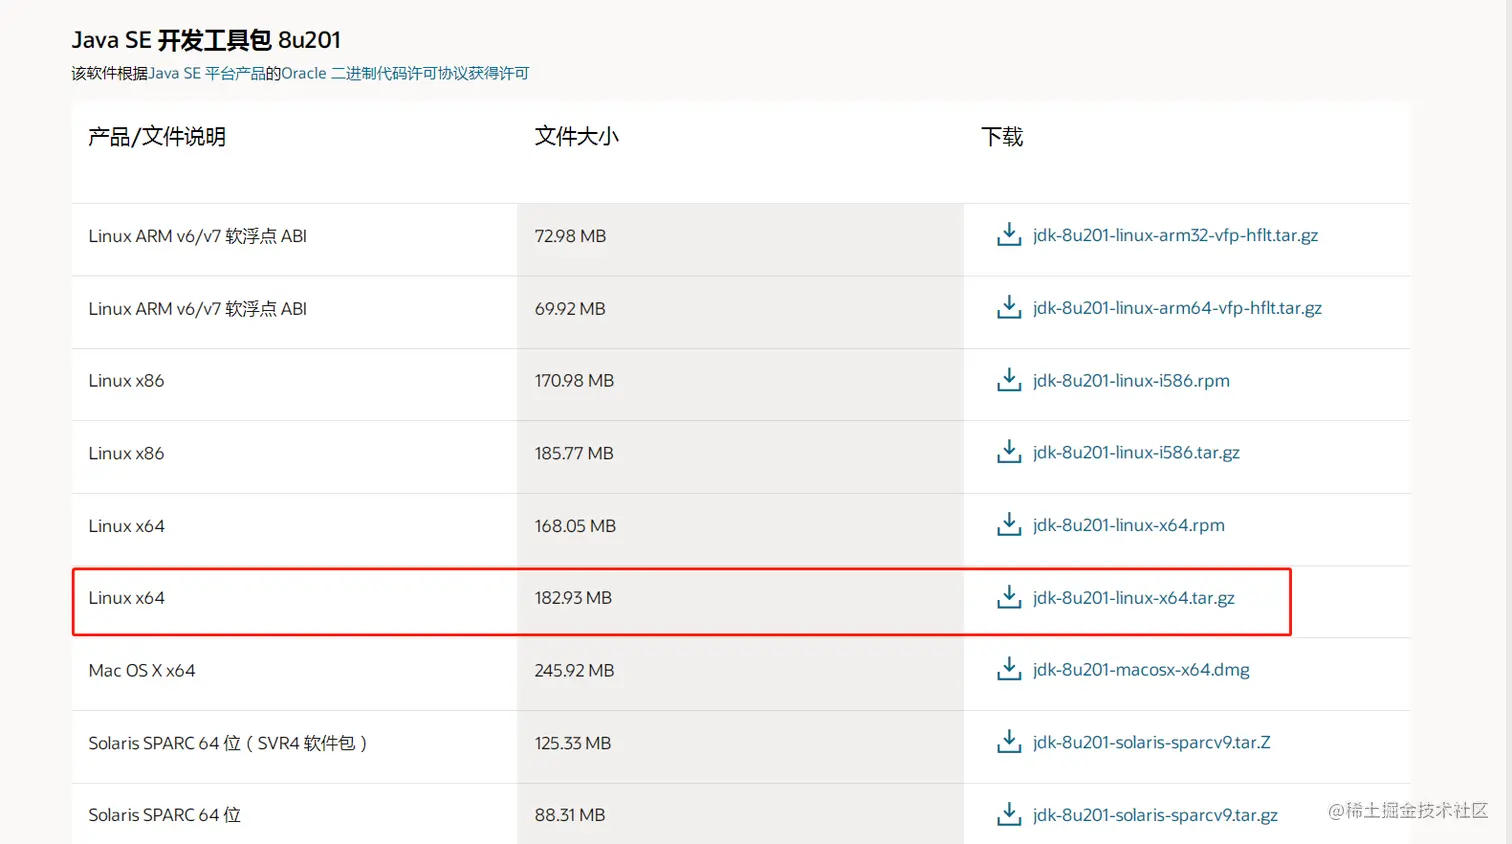
Task: Click the '文件大小' column header
Action: pyautogui.click(x=577, y=137)
